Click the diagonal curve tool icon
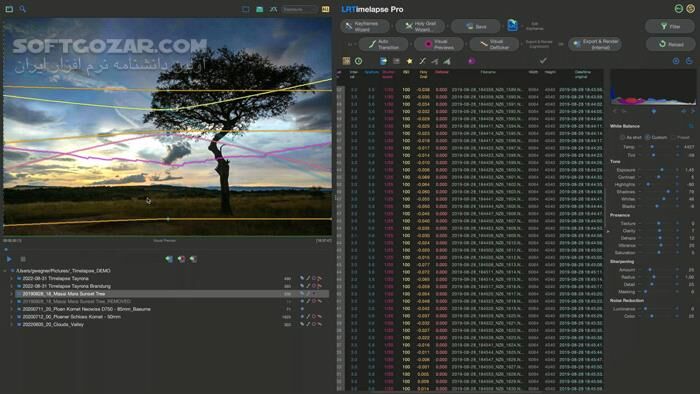Screen dimensions: 700x394 [x=422, y=61]
